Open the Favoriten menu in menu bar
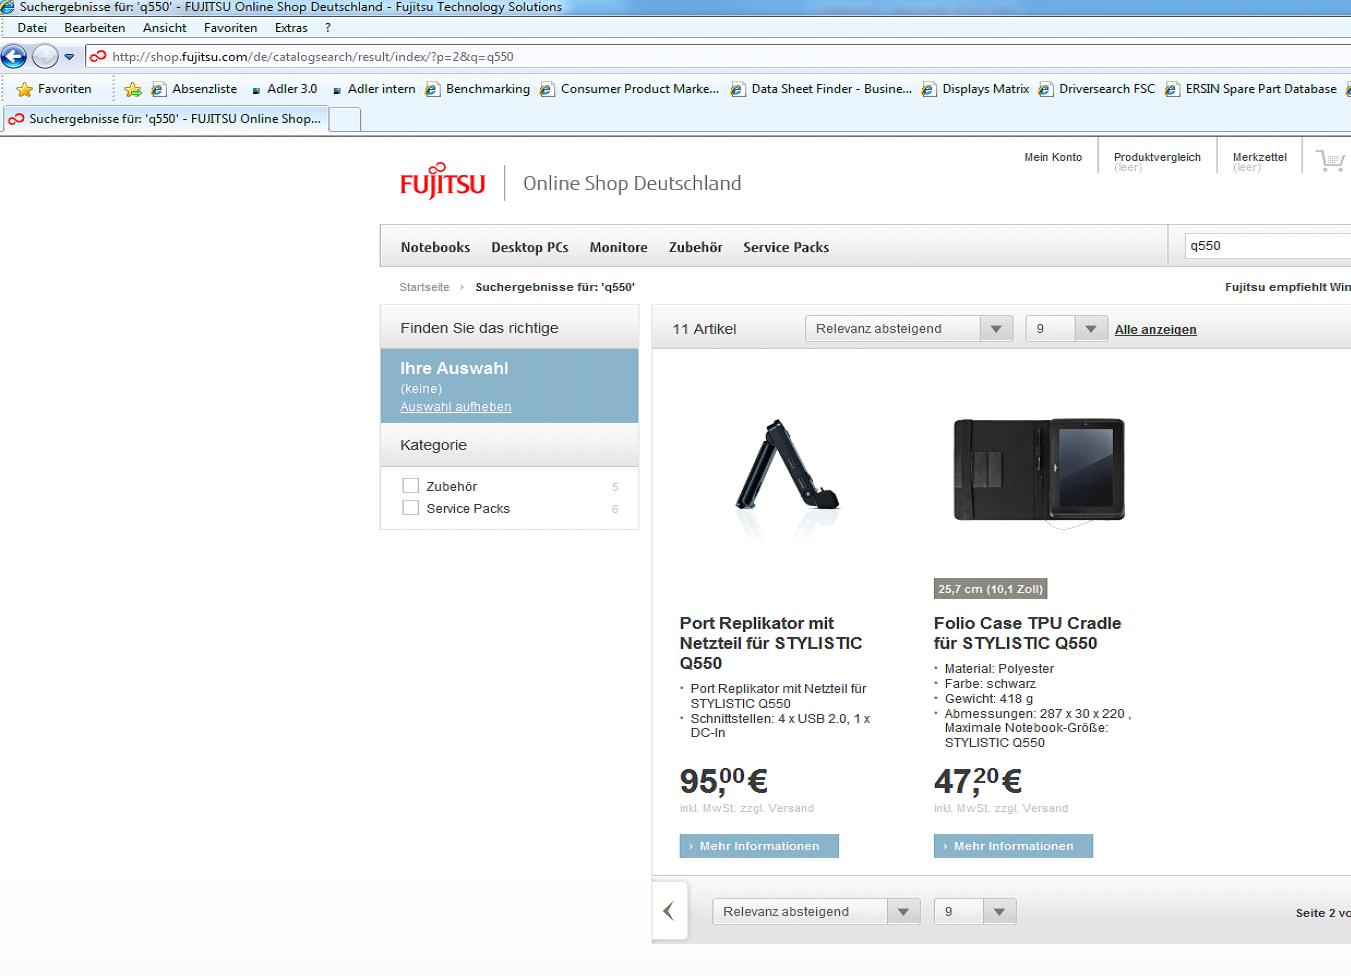The width and height of the screenshot is (1351, 976). click(230, 28)
